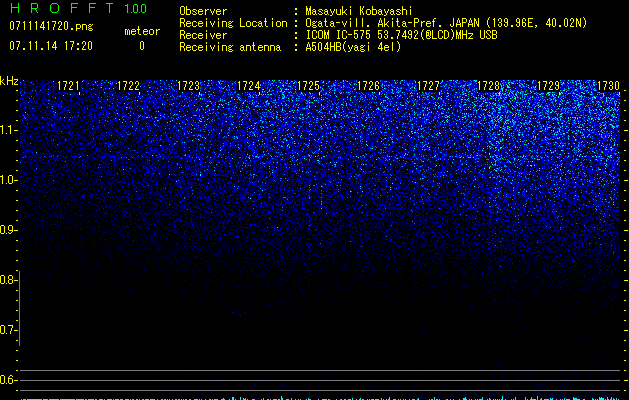The height and width of the screenshot is (400, 629).
Task: Click the 0.7 kHz axis label
Action: pos(7,330)
